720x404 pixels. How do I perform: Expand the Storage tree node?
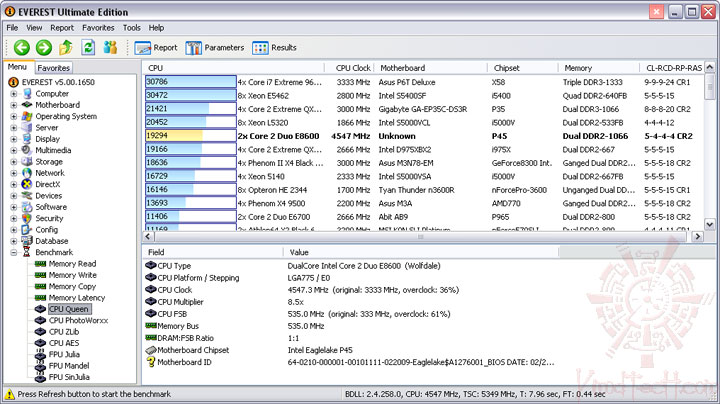[x=14, y=162]
